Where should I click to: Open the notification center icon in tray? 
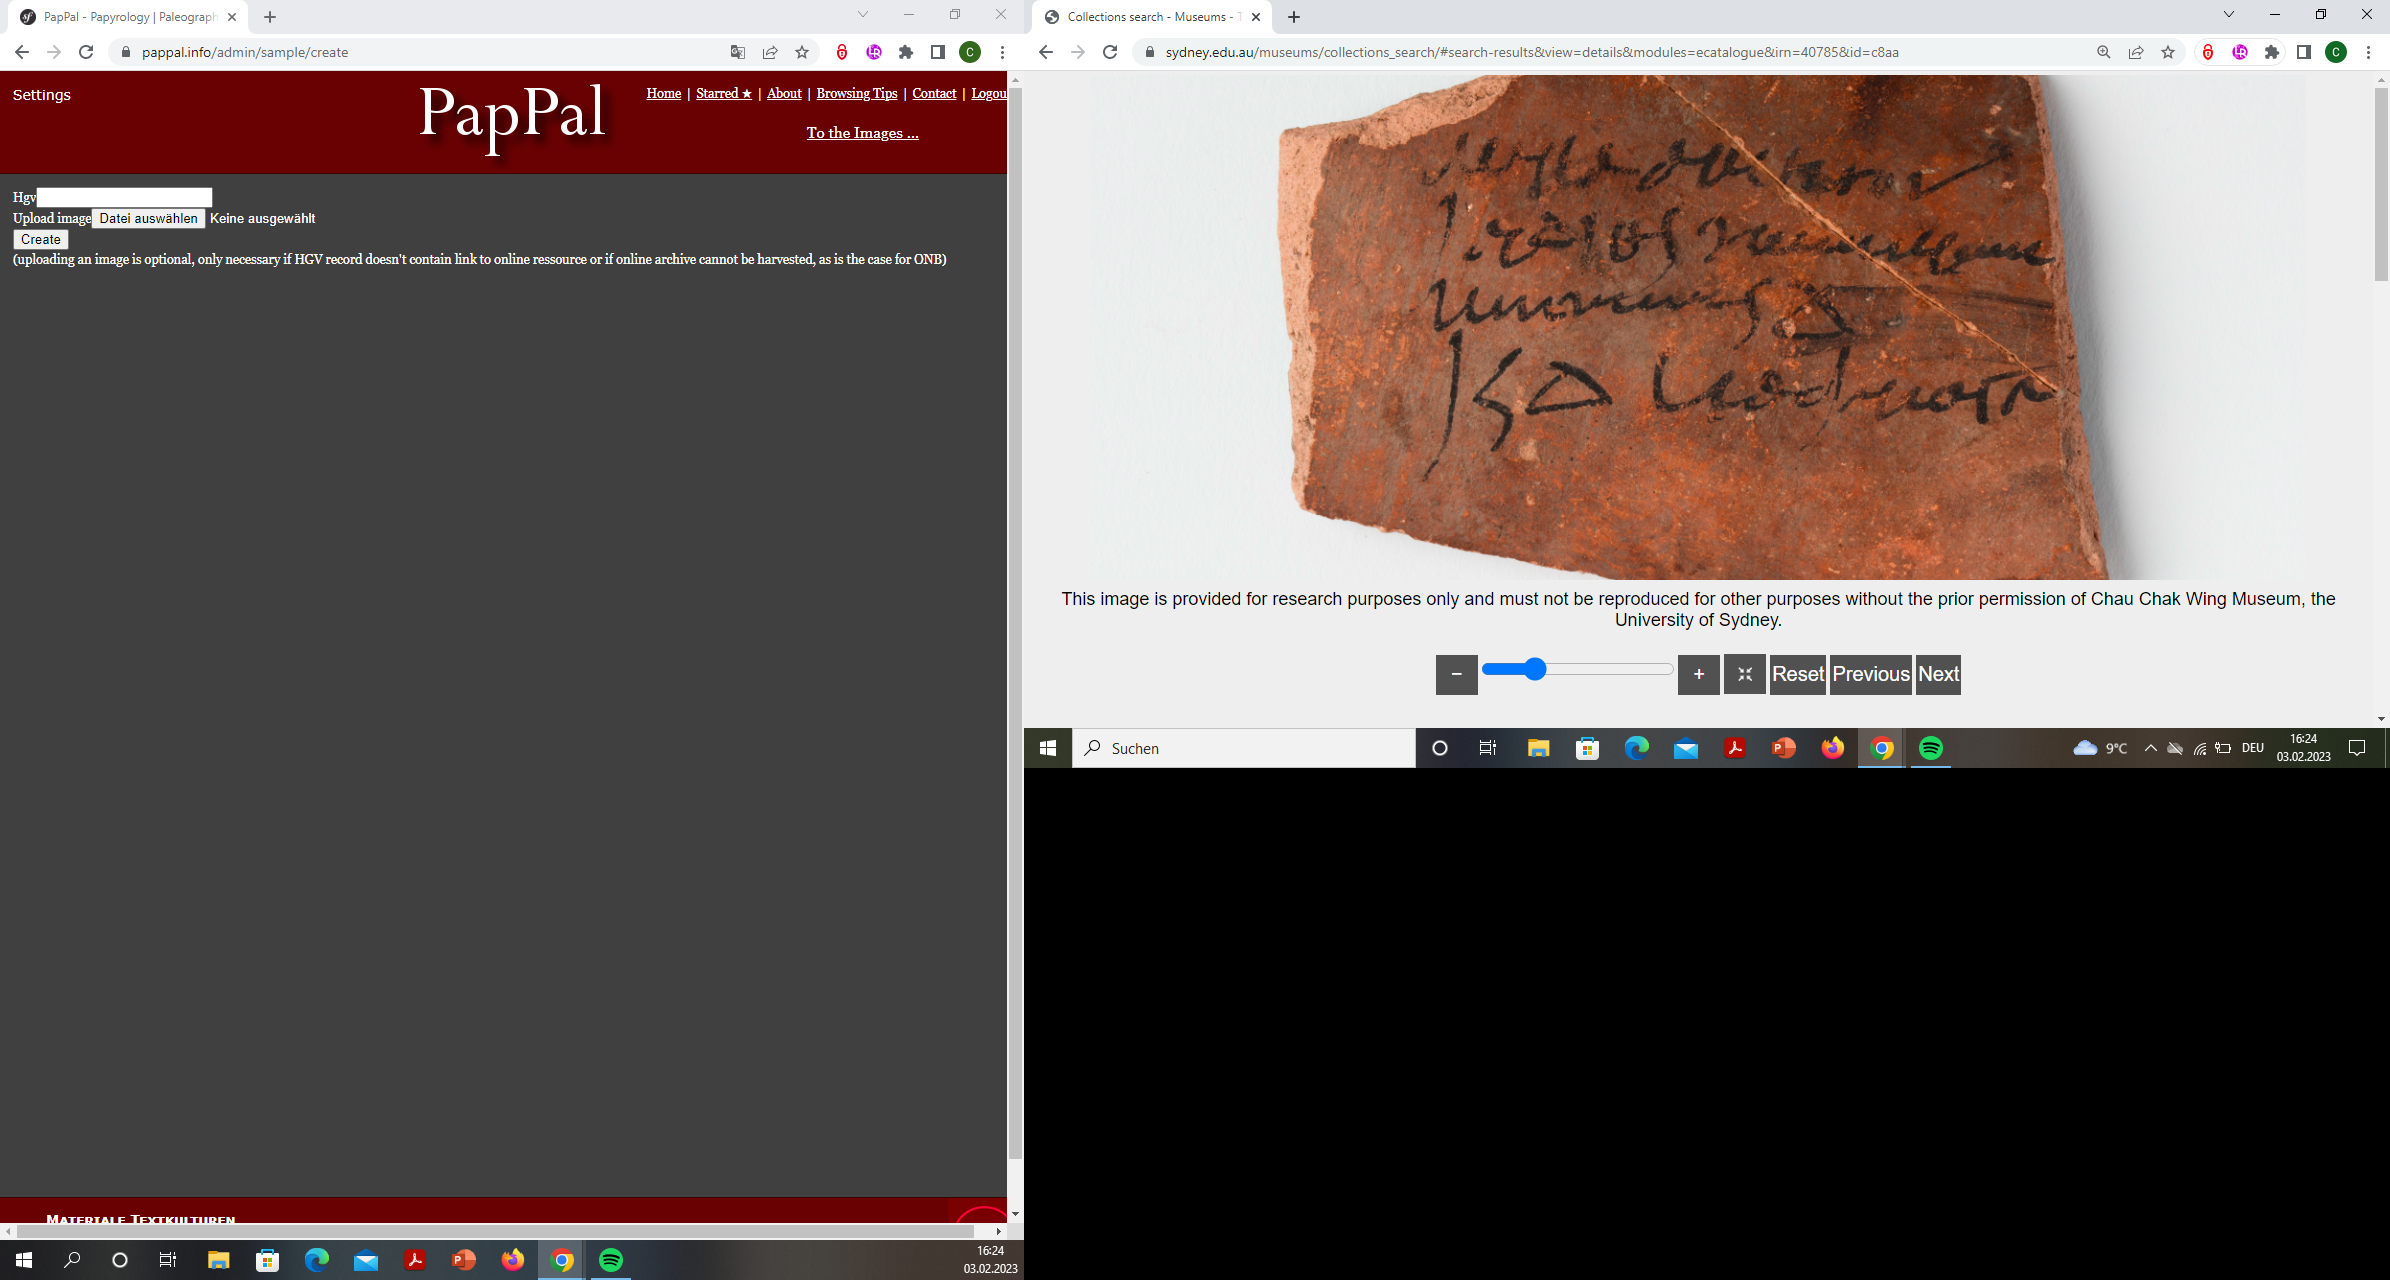(x=2357, y=748)
